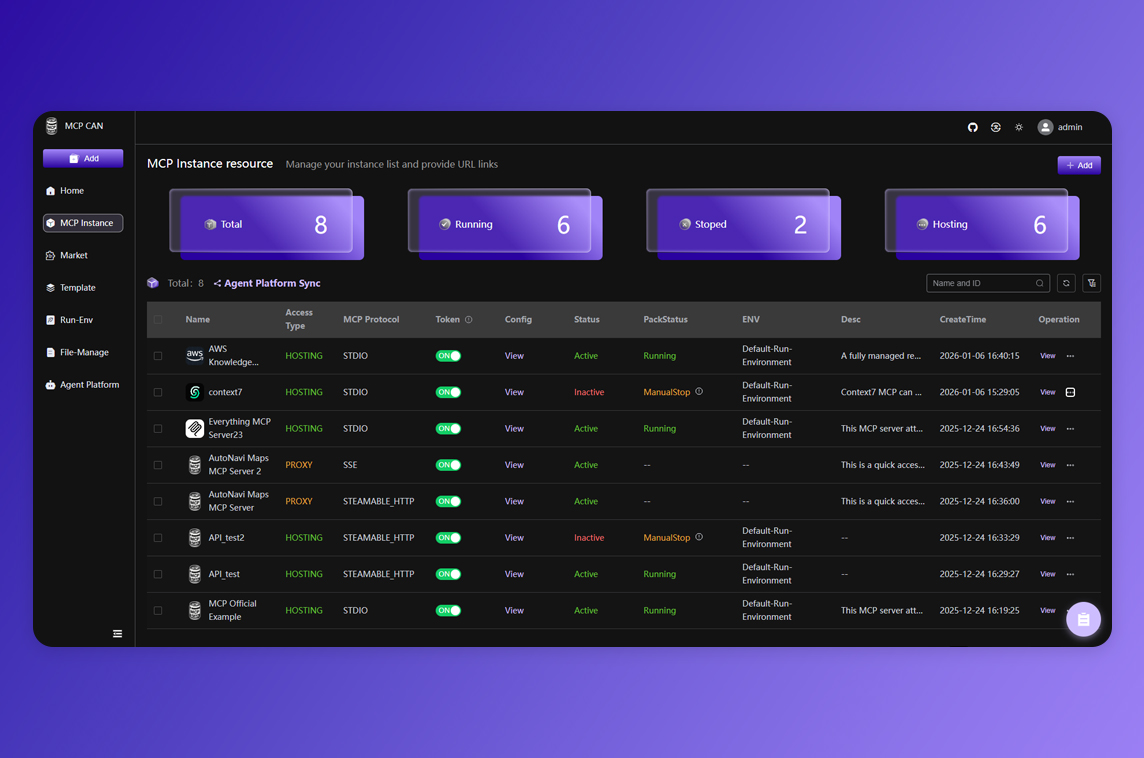Click the Token column info icon
The width and height of the screenshot is (1144, 758).
[469, 320]
